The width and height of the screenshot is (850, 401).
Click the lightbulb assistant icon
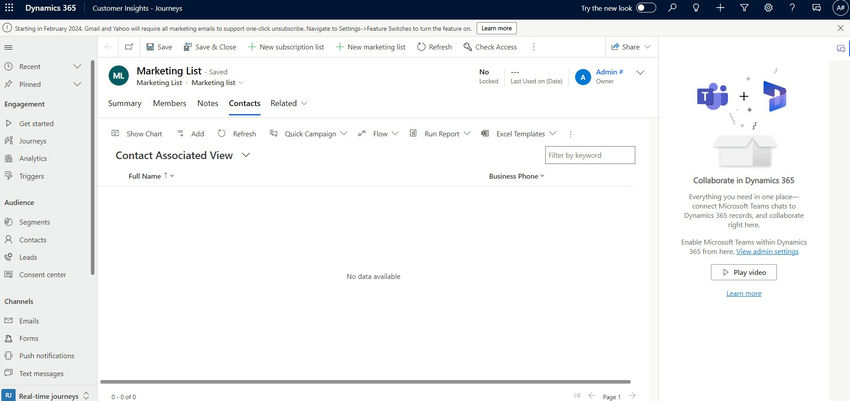coord(696,8)
